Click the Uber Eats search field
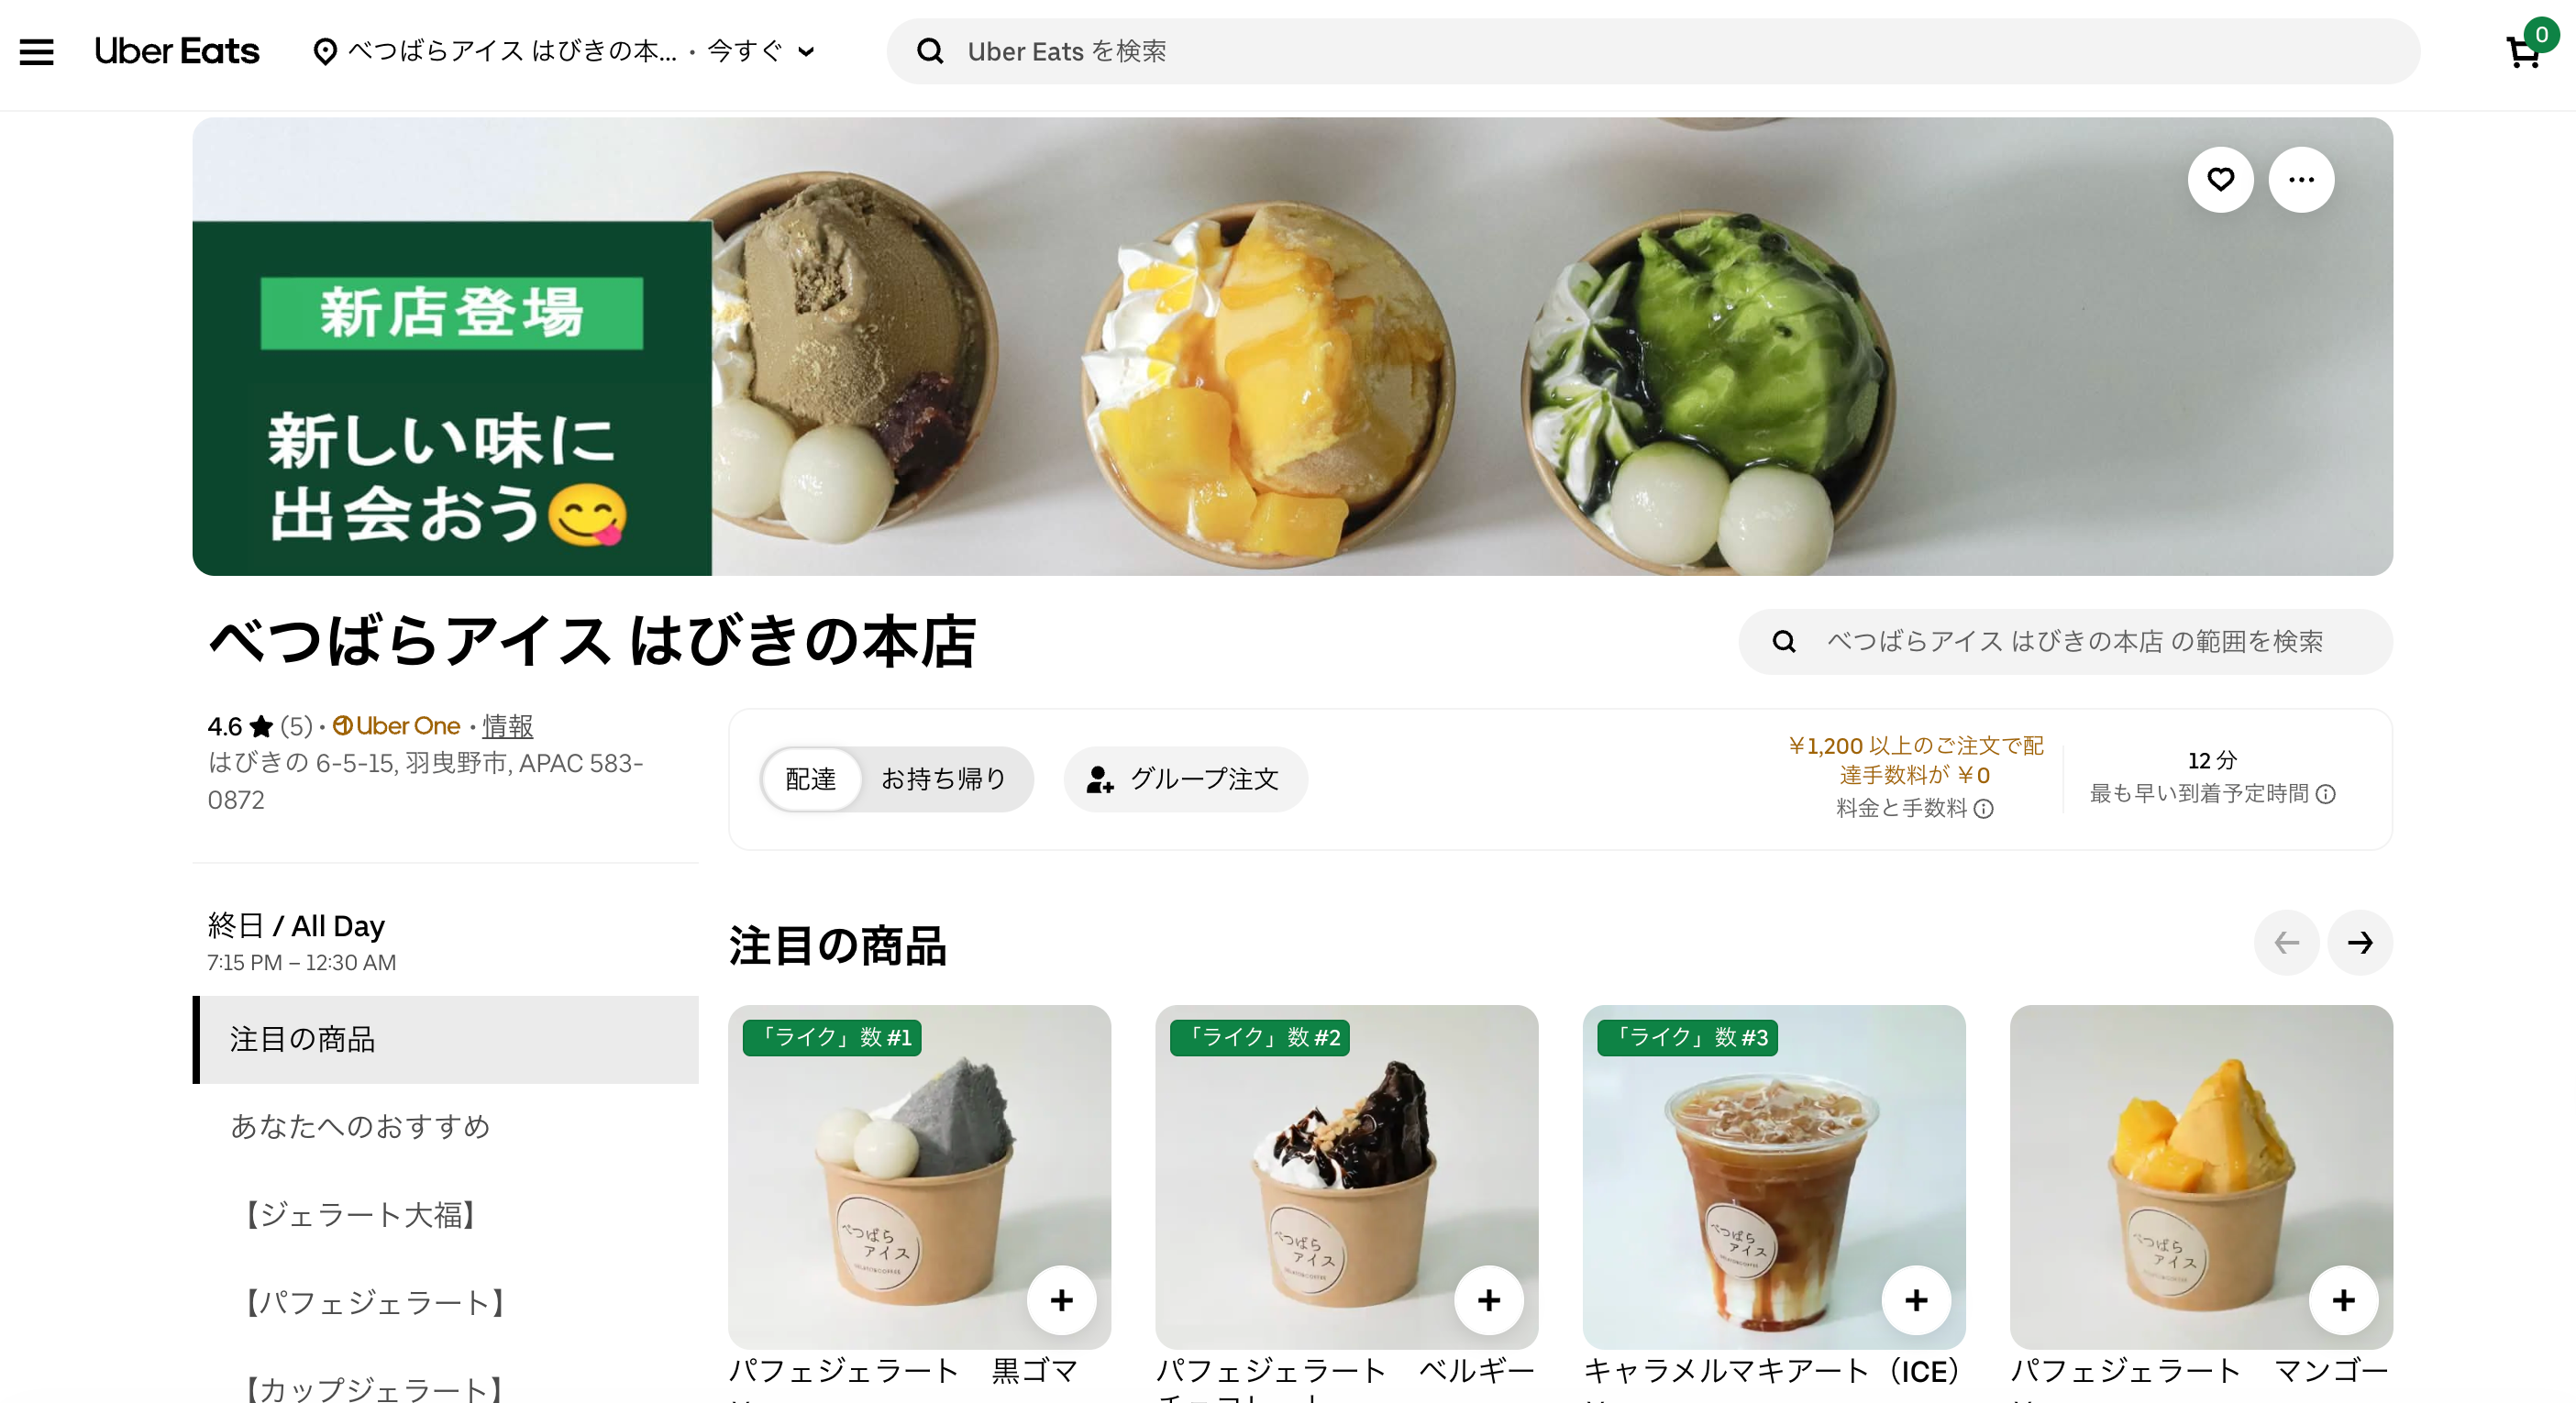The width and height of the screenshot is (2576, 1403). click(1652, 51)
